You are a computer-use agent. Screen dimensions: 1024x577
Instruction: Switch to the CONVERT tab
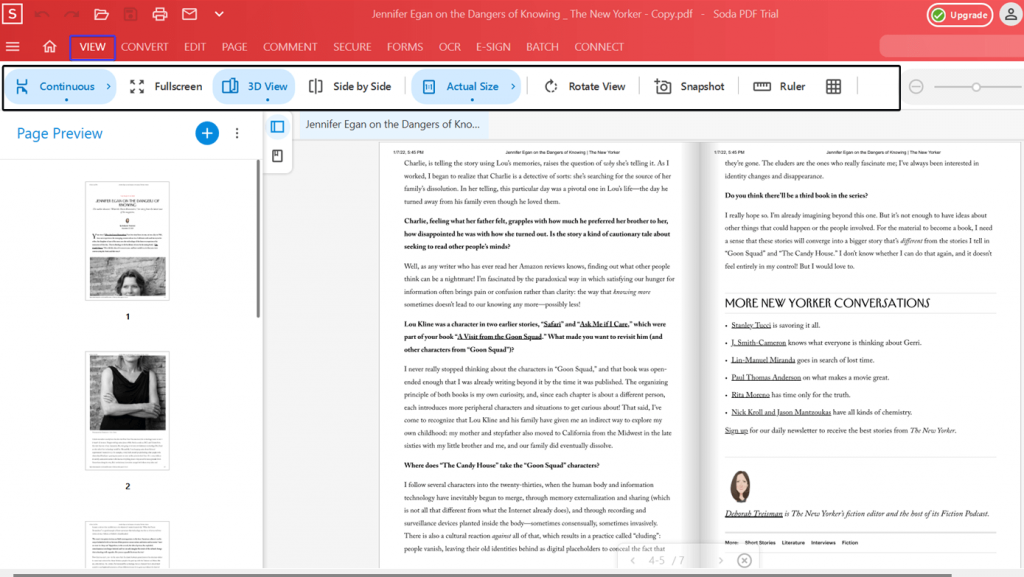(144, 47)
